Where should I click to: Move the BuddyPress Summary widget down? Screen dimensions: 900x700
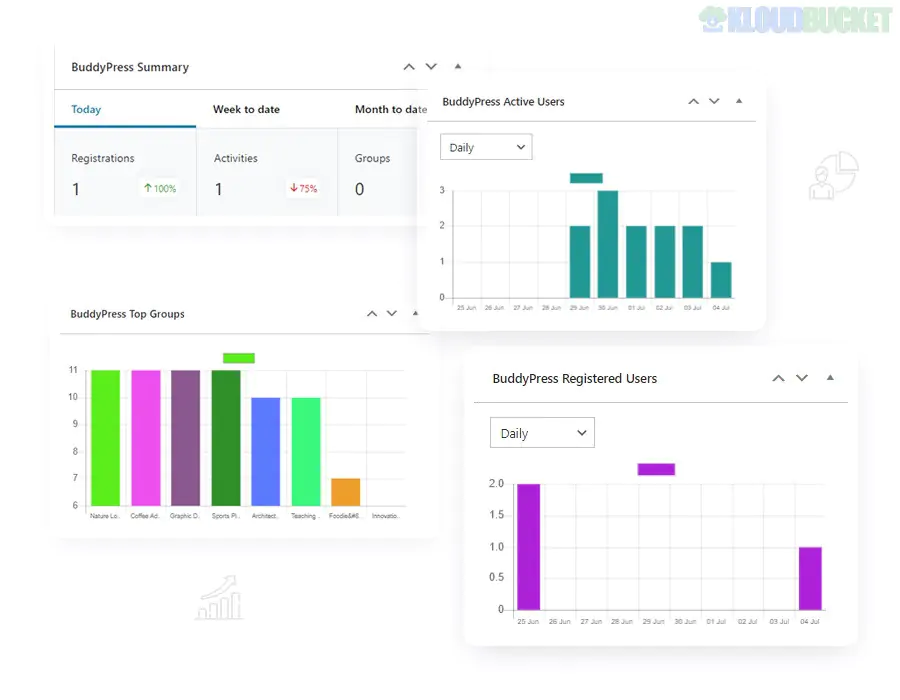(431, 66)
